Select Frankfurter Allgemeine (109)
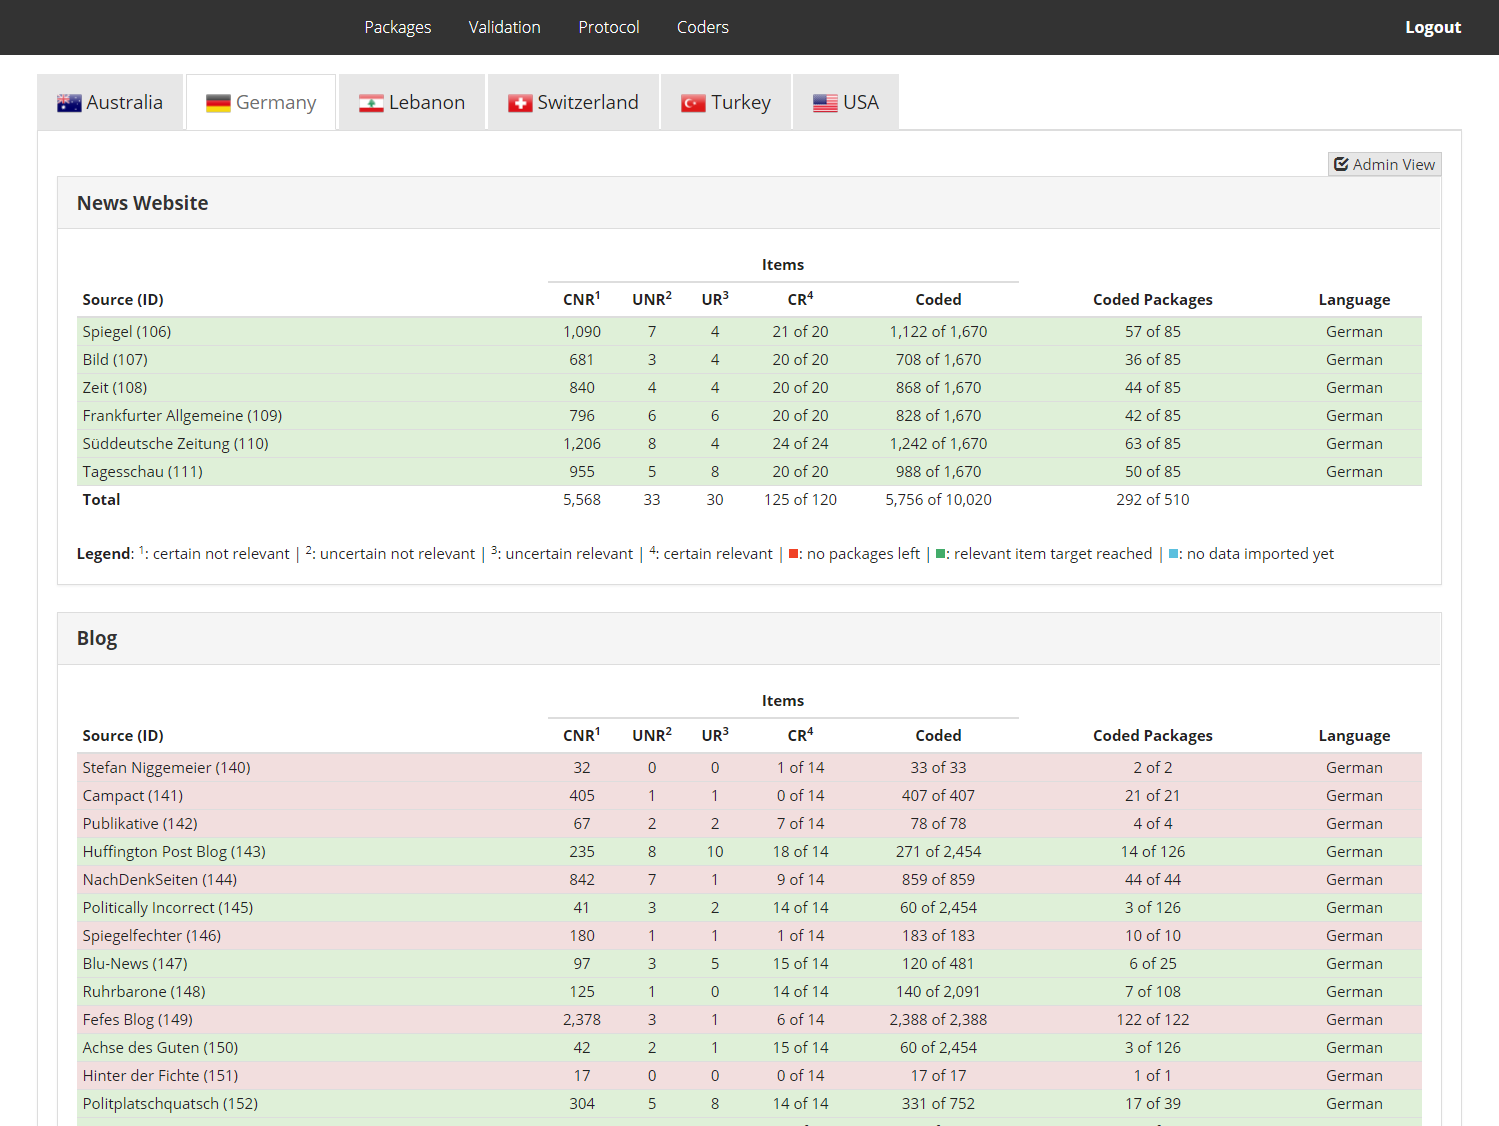Viewport: 1499px width, 1126px height. [749, 415]
